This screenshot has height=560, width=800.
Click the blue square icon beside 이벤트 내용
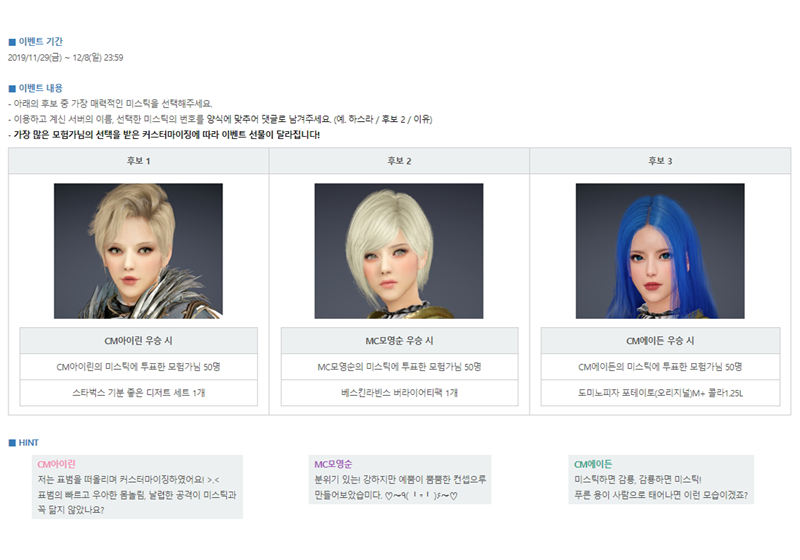pyautogui.click(x=12, y=89)
